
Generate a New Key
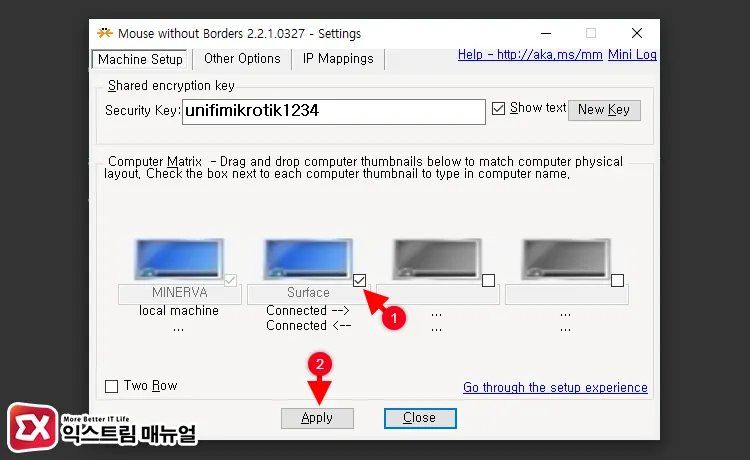[604, 109]
